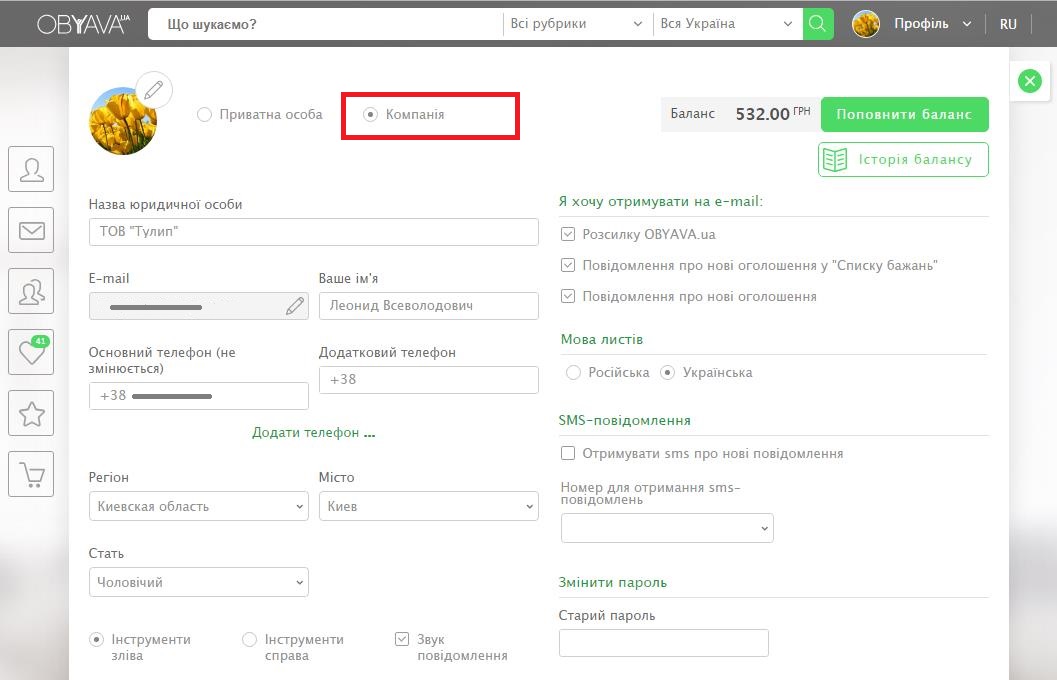1057x680 pixels.
Task: Select the "Приватна особа" radio button
Action: (205, 115)
